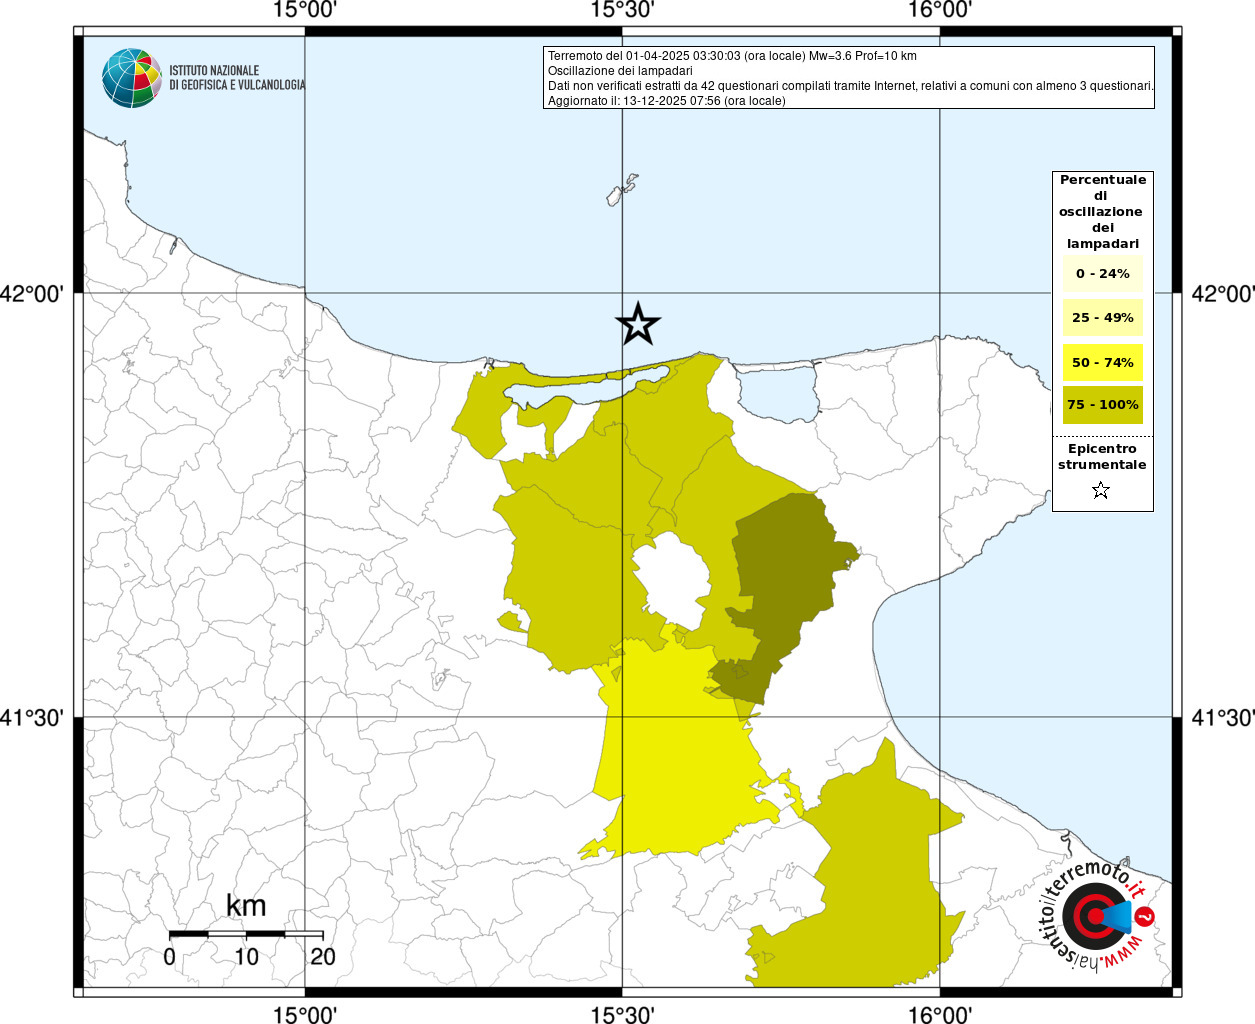Click the scale bar '10' value

tap(246, 957)
